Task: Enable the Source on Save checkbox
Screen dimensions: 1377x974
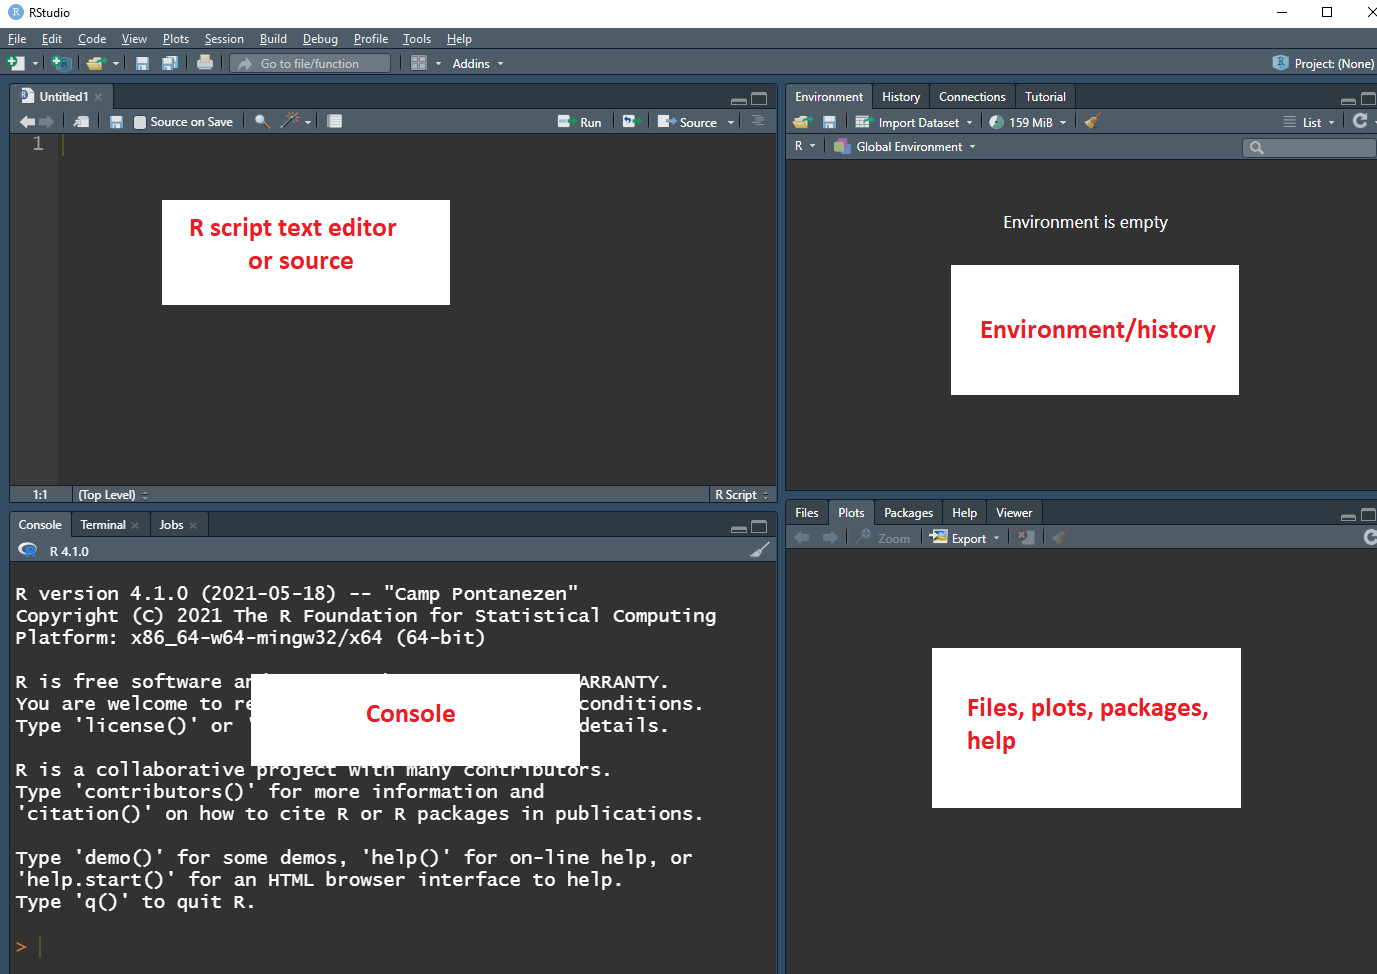Action: [141, 122]
